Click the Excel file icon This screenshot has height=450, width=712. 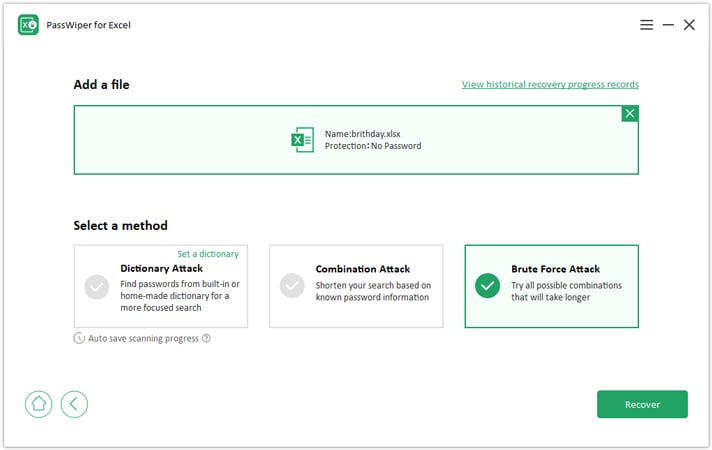click(302, 140)
